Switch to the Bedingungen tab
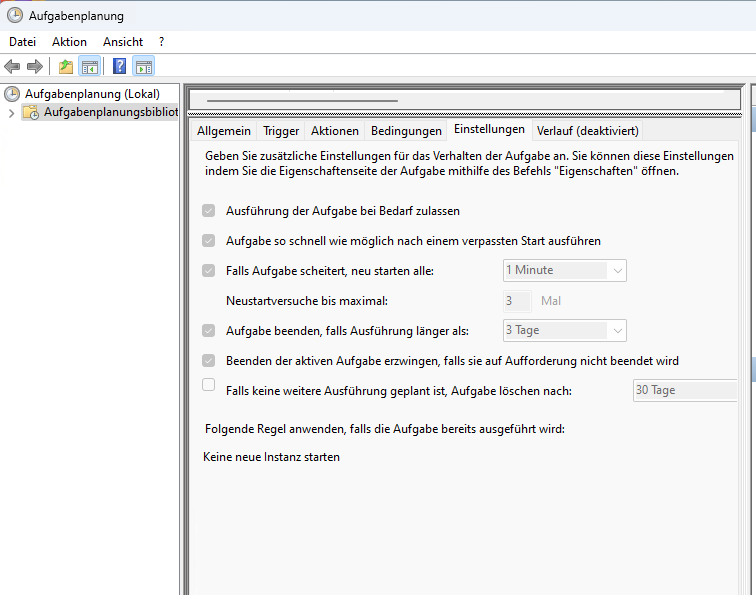 [406, 131]
